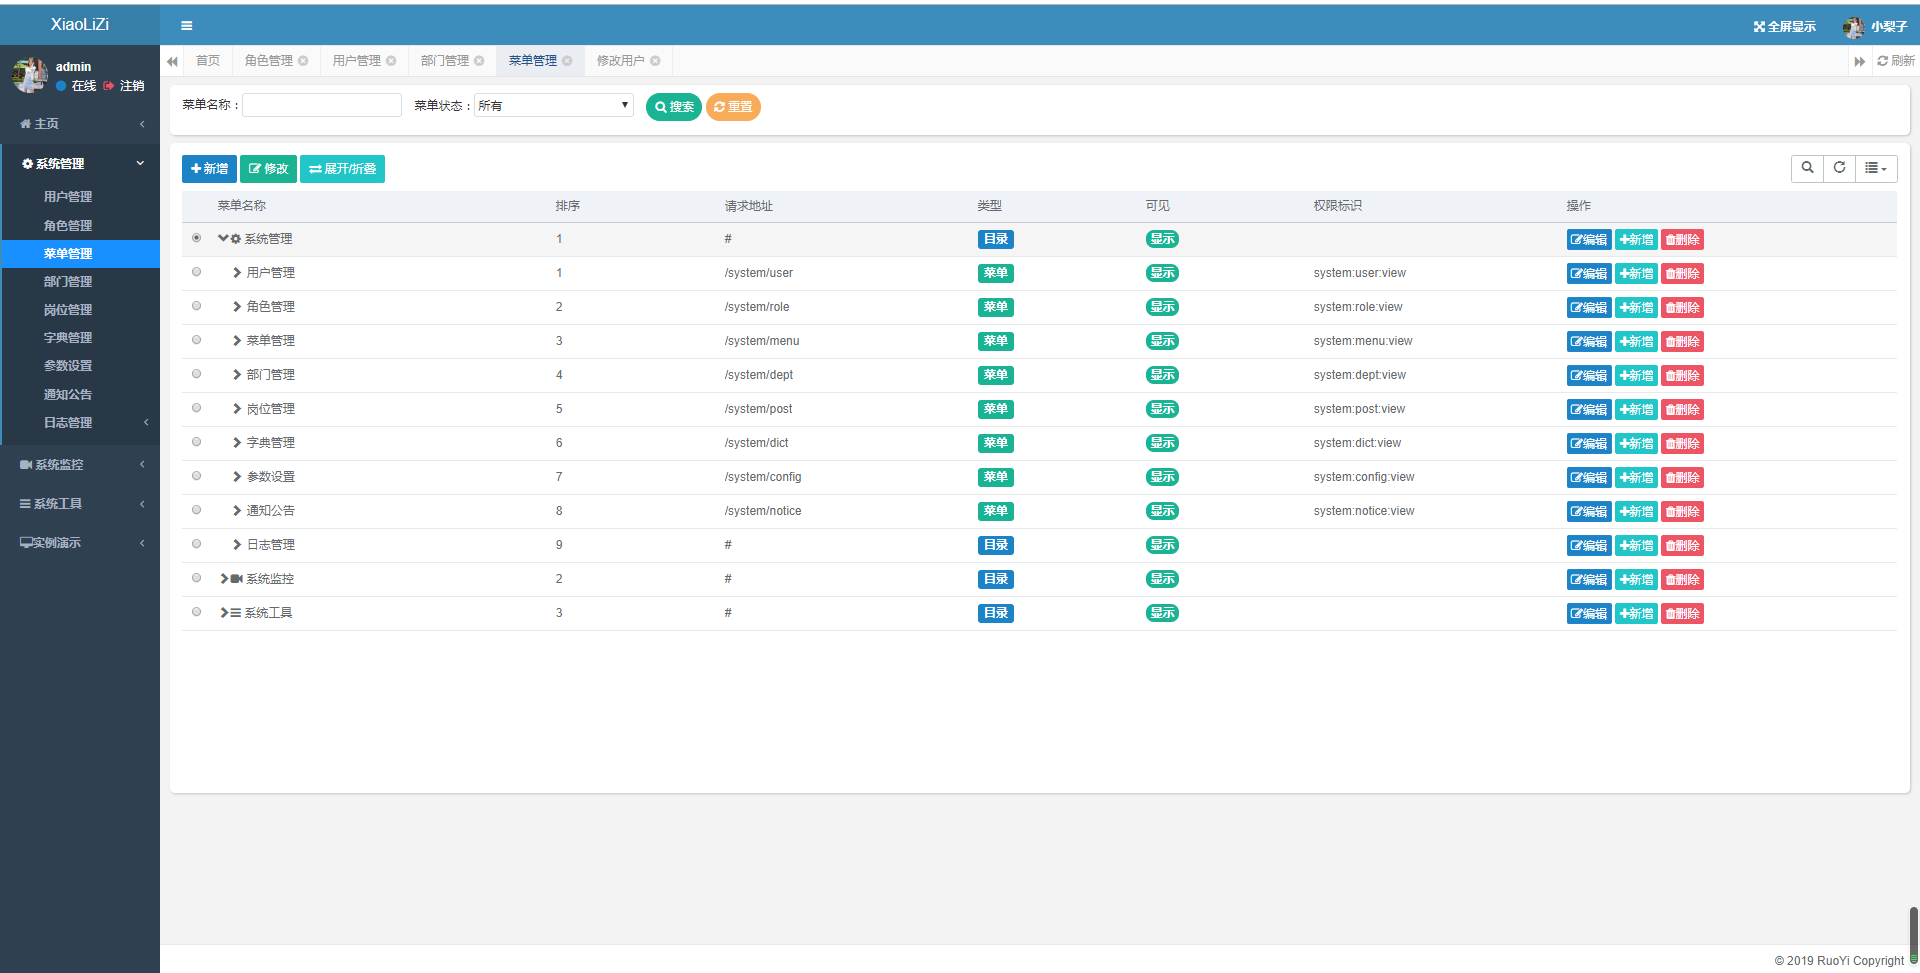Collapse the 系统管理 tree row
Viewport: 1920px width, 973px height.
pyautogui.click(x=223, y=239)
